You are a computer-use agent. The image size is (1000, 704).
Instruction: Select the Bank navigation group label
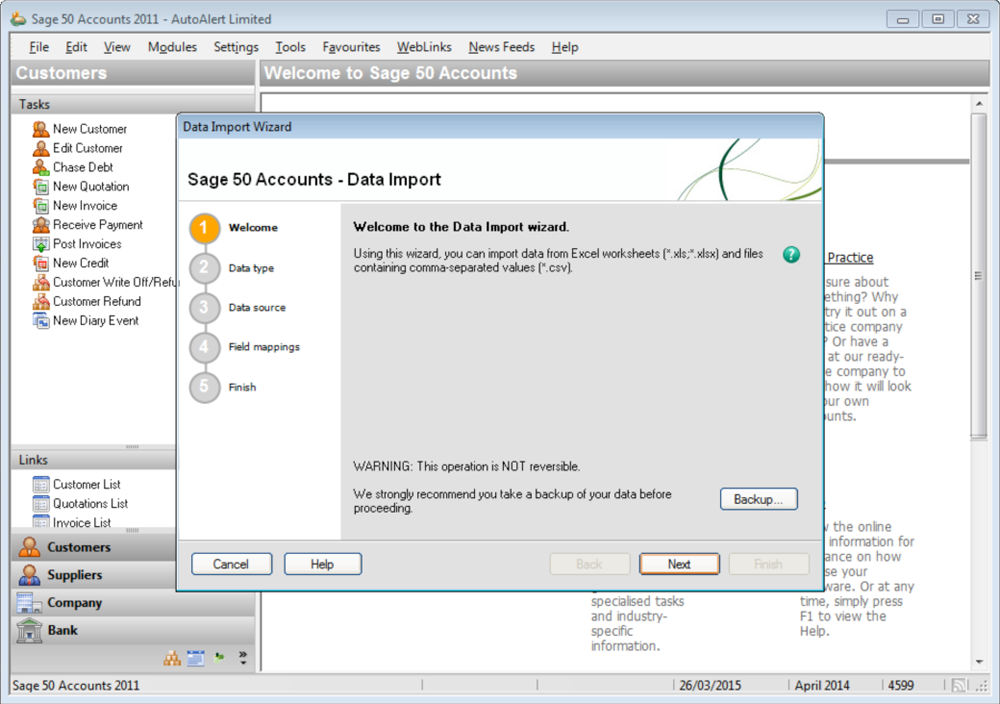click(x=62, y=630)
